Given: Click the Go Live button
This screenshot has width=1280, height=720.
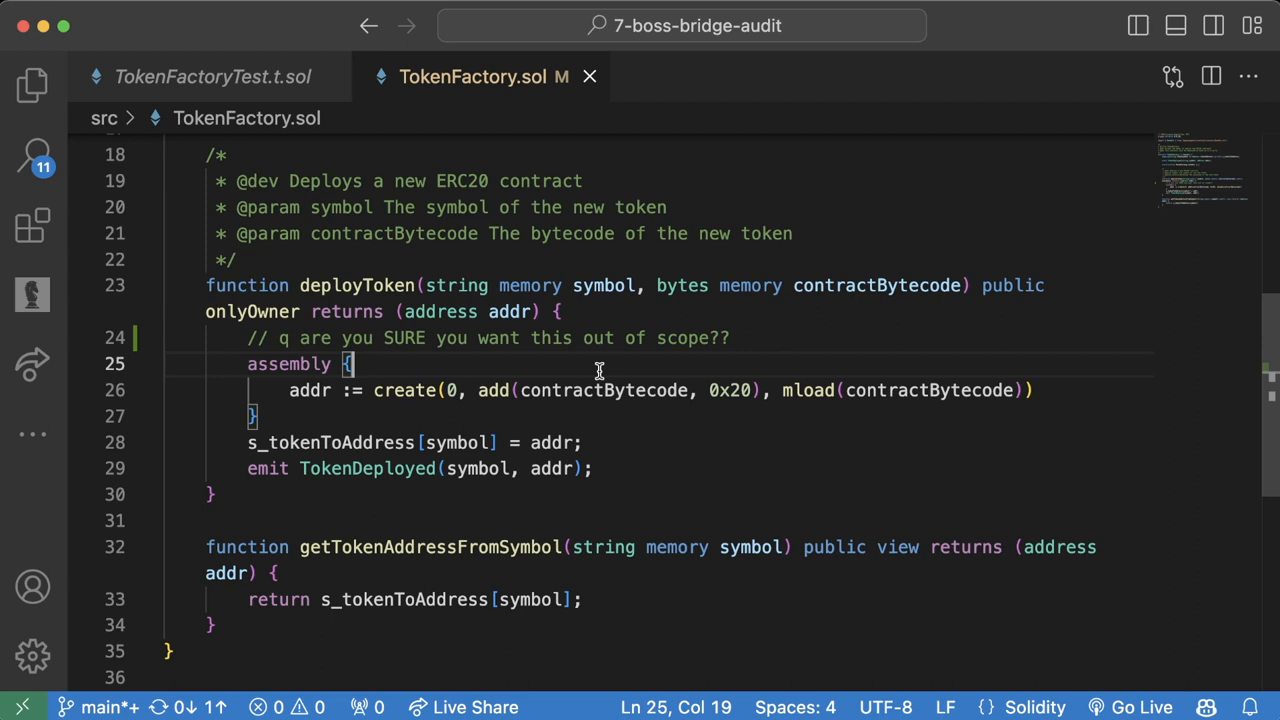Looking at the screenshot, I should (1141, 707).
